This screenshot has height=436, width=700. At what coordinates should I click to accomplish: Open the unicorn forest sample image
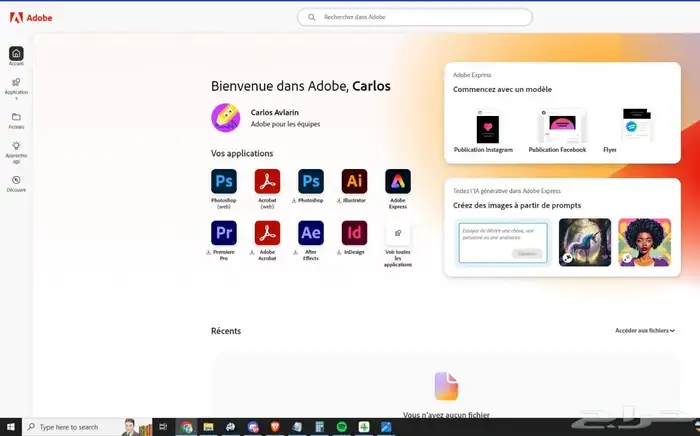click(585, 242)
